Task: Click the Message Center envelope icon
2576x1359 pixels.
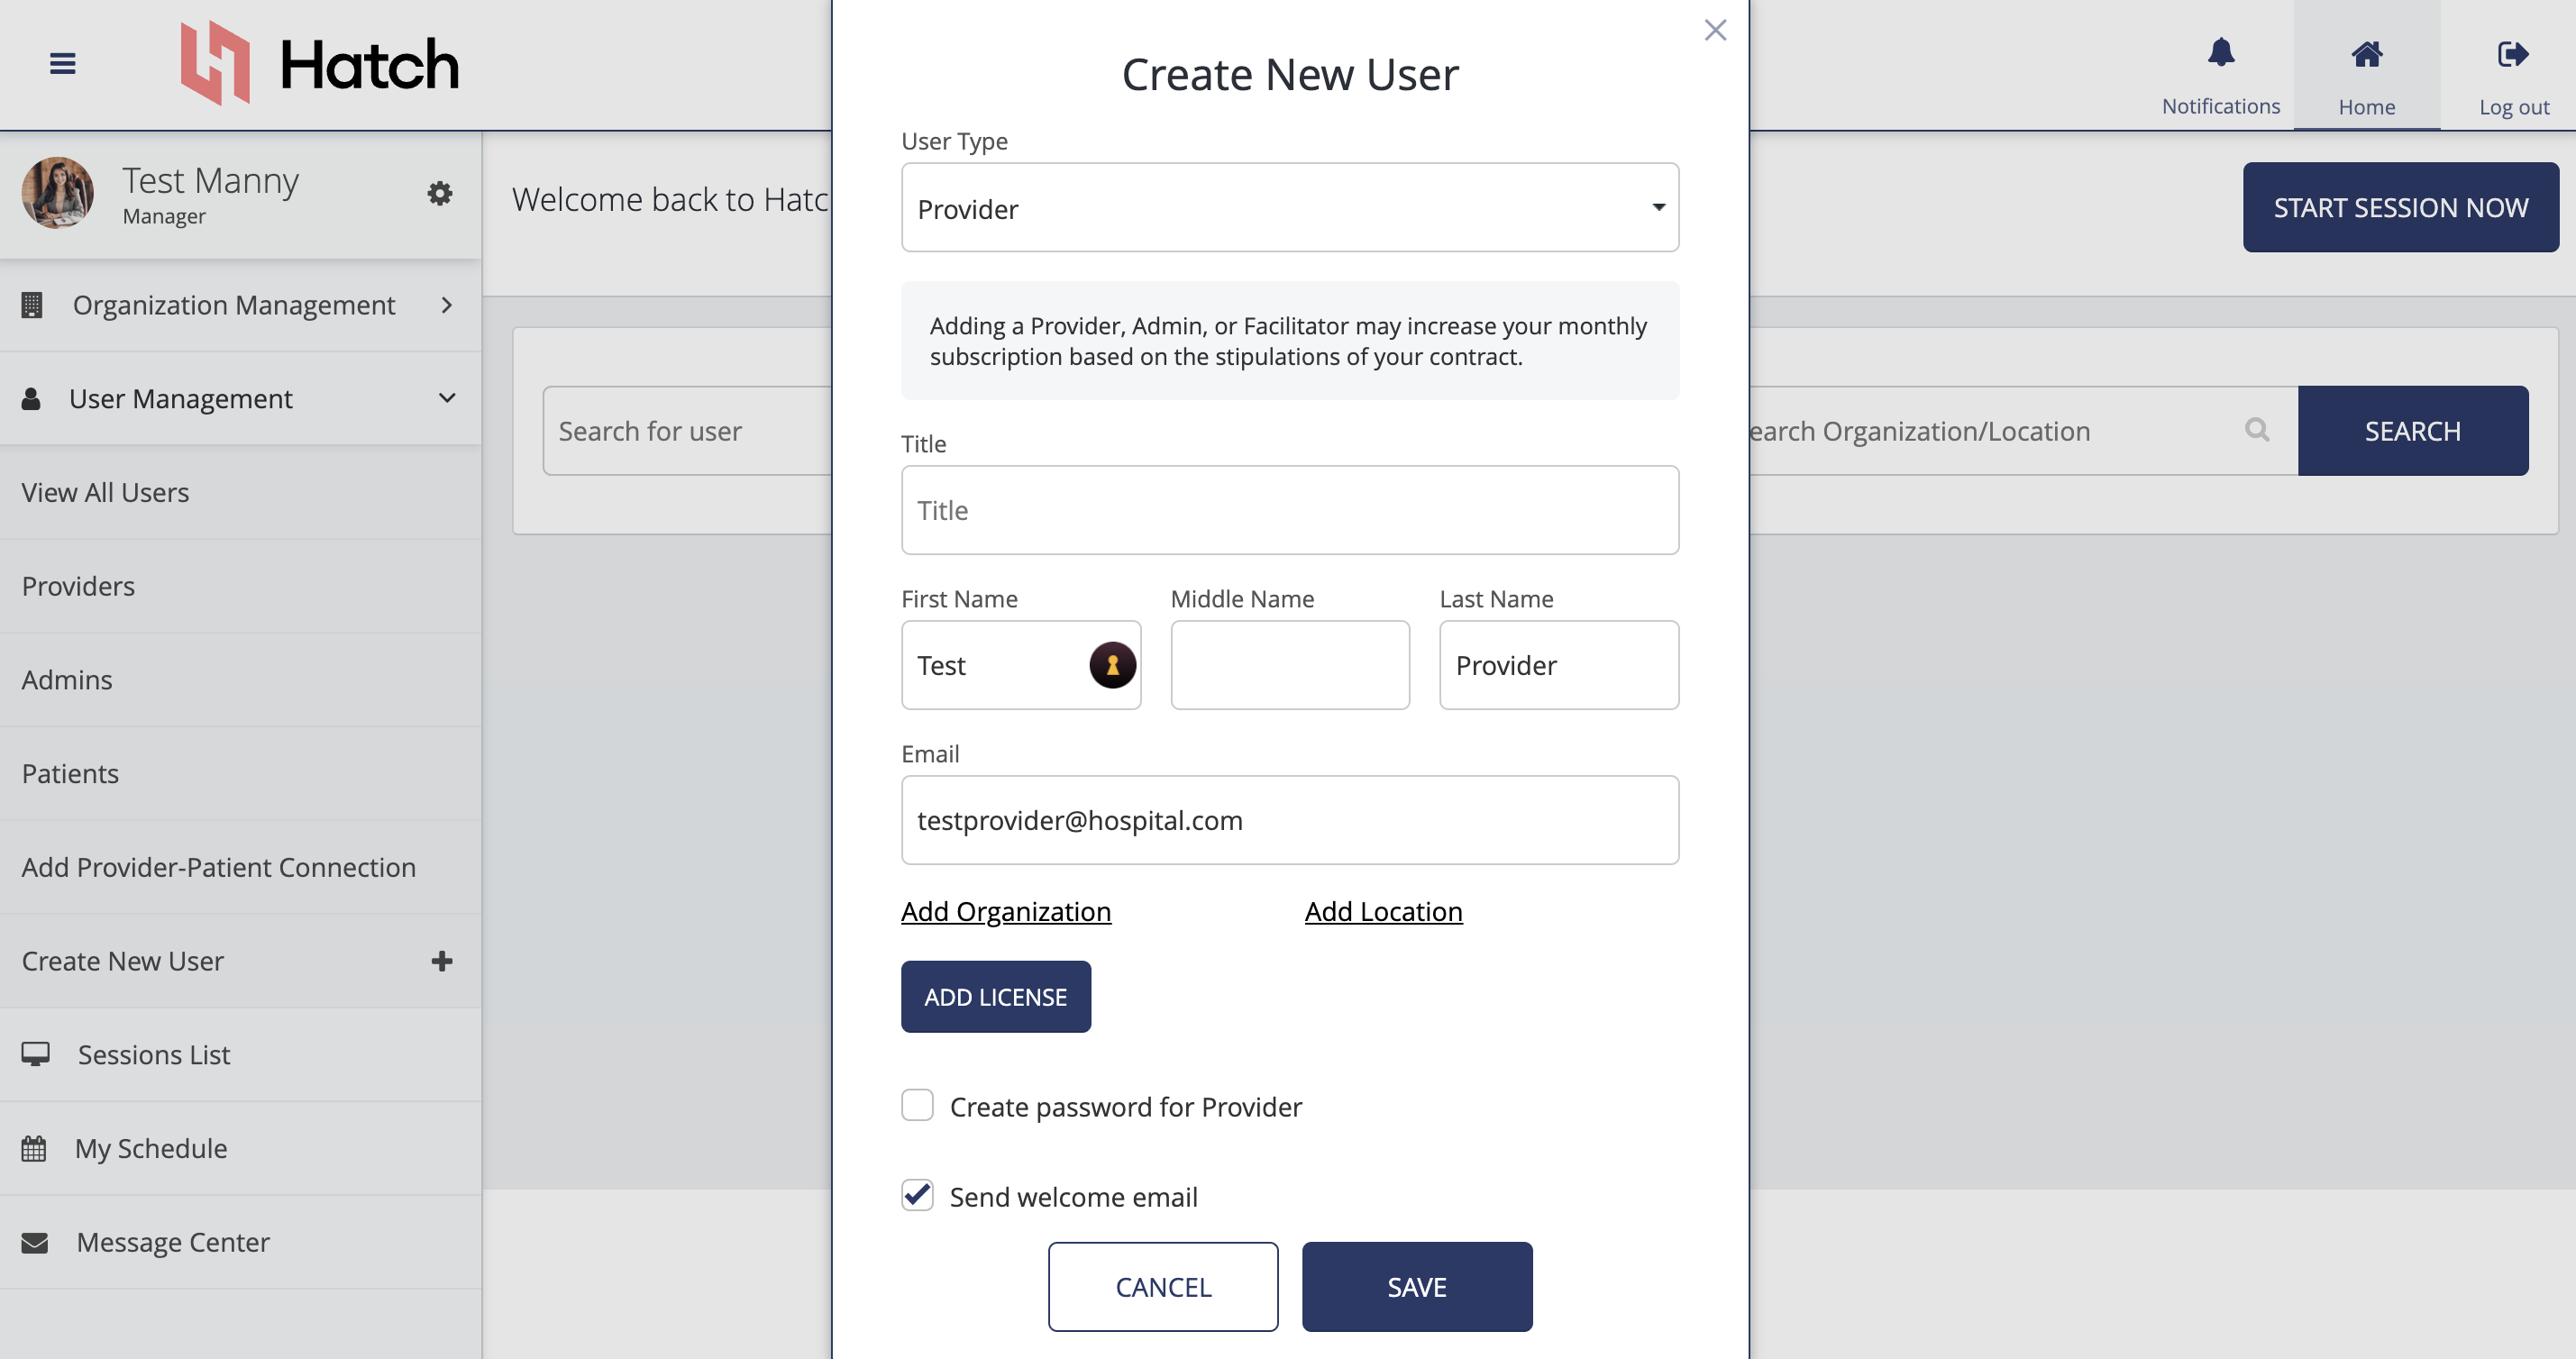Action: click(x=35, y=1242)
